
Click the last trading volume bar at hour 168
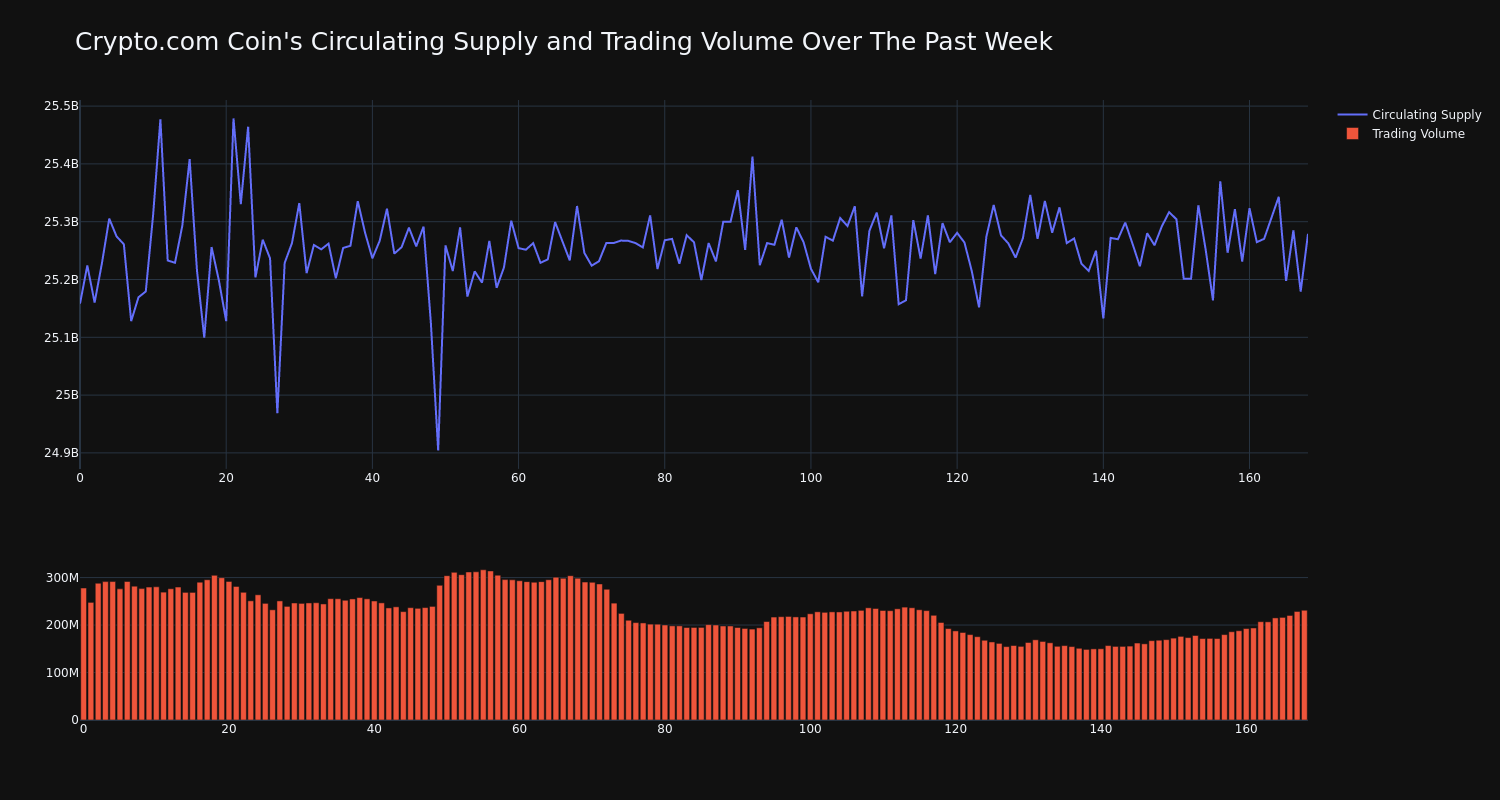click(1304, 665)
